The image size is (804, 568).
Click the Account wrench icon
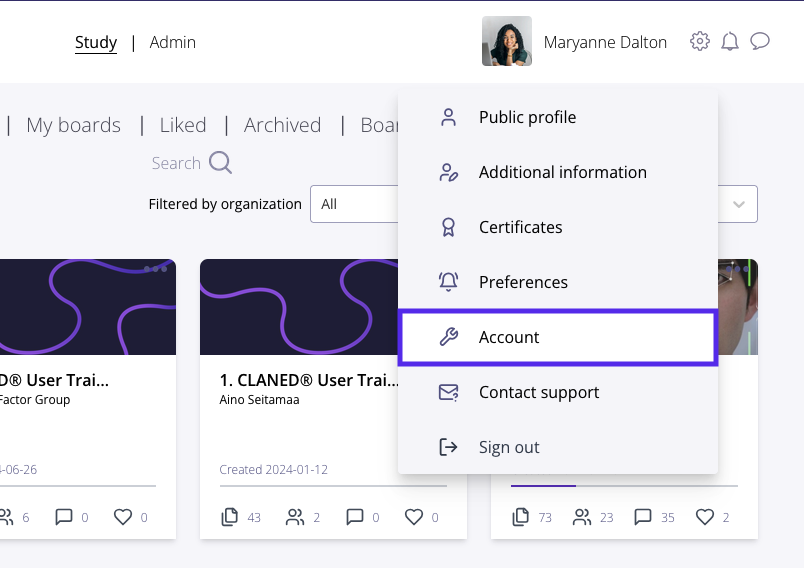[448, 337]
